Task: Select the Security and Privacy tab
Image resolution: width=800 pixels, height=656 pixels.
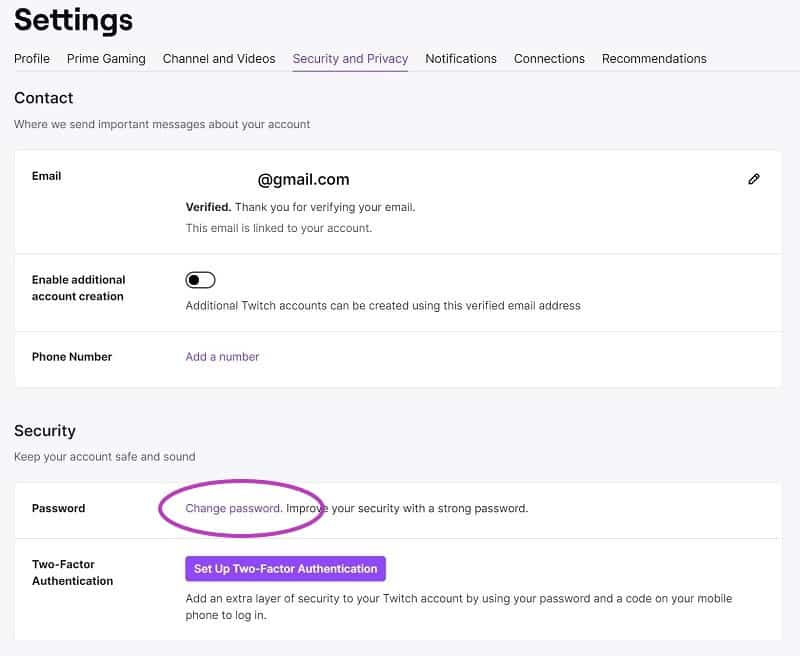Action: [x=350, y=59]
